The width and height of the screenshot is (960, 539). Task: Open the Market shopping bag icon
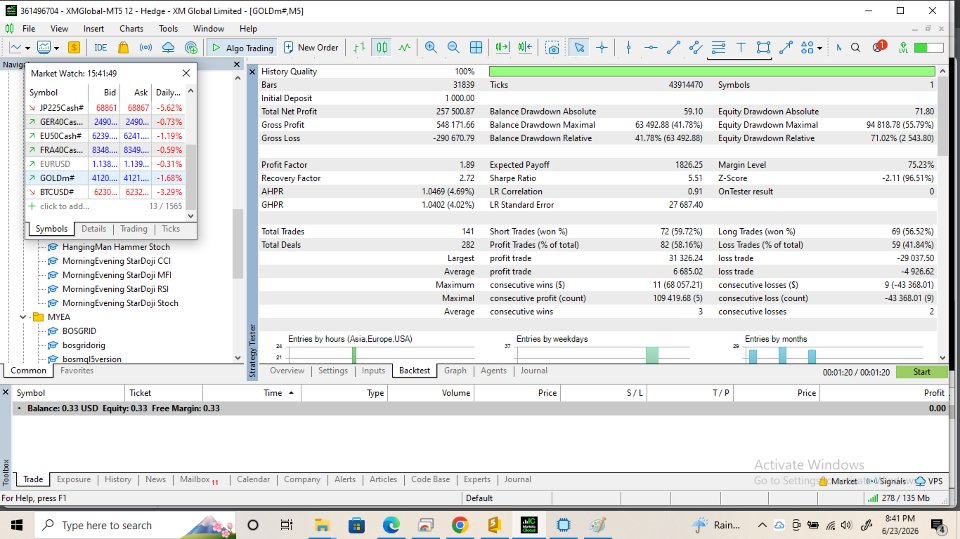[123, 48]
